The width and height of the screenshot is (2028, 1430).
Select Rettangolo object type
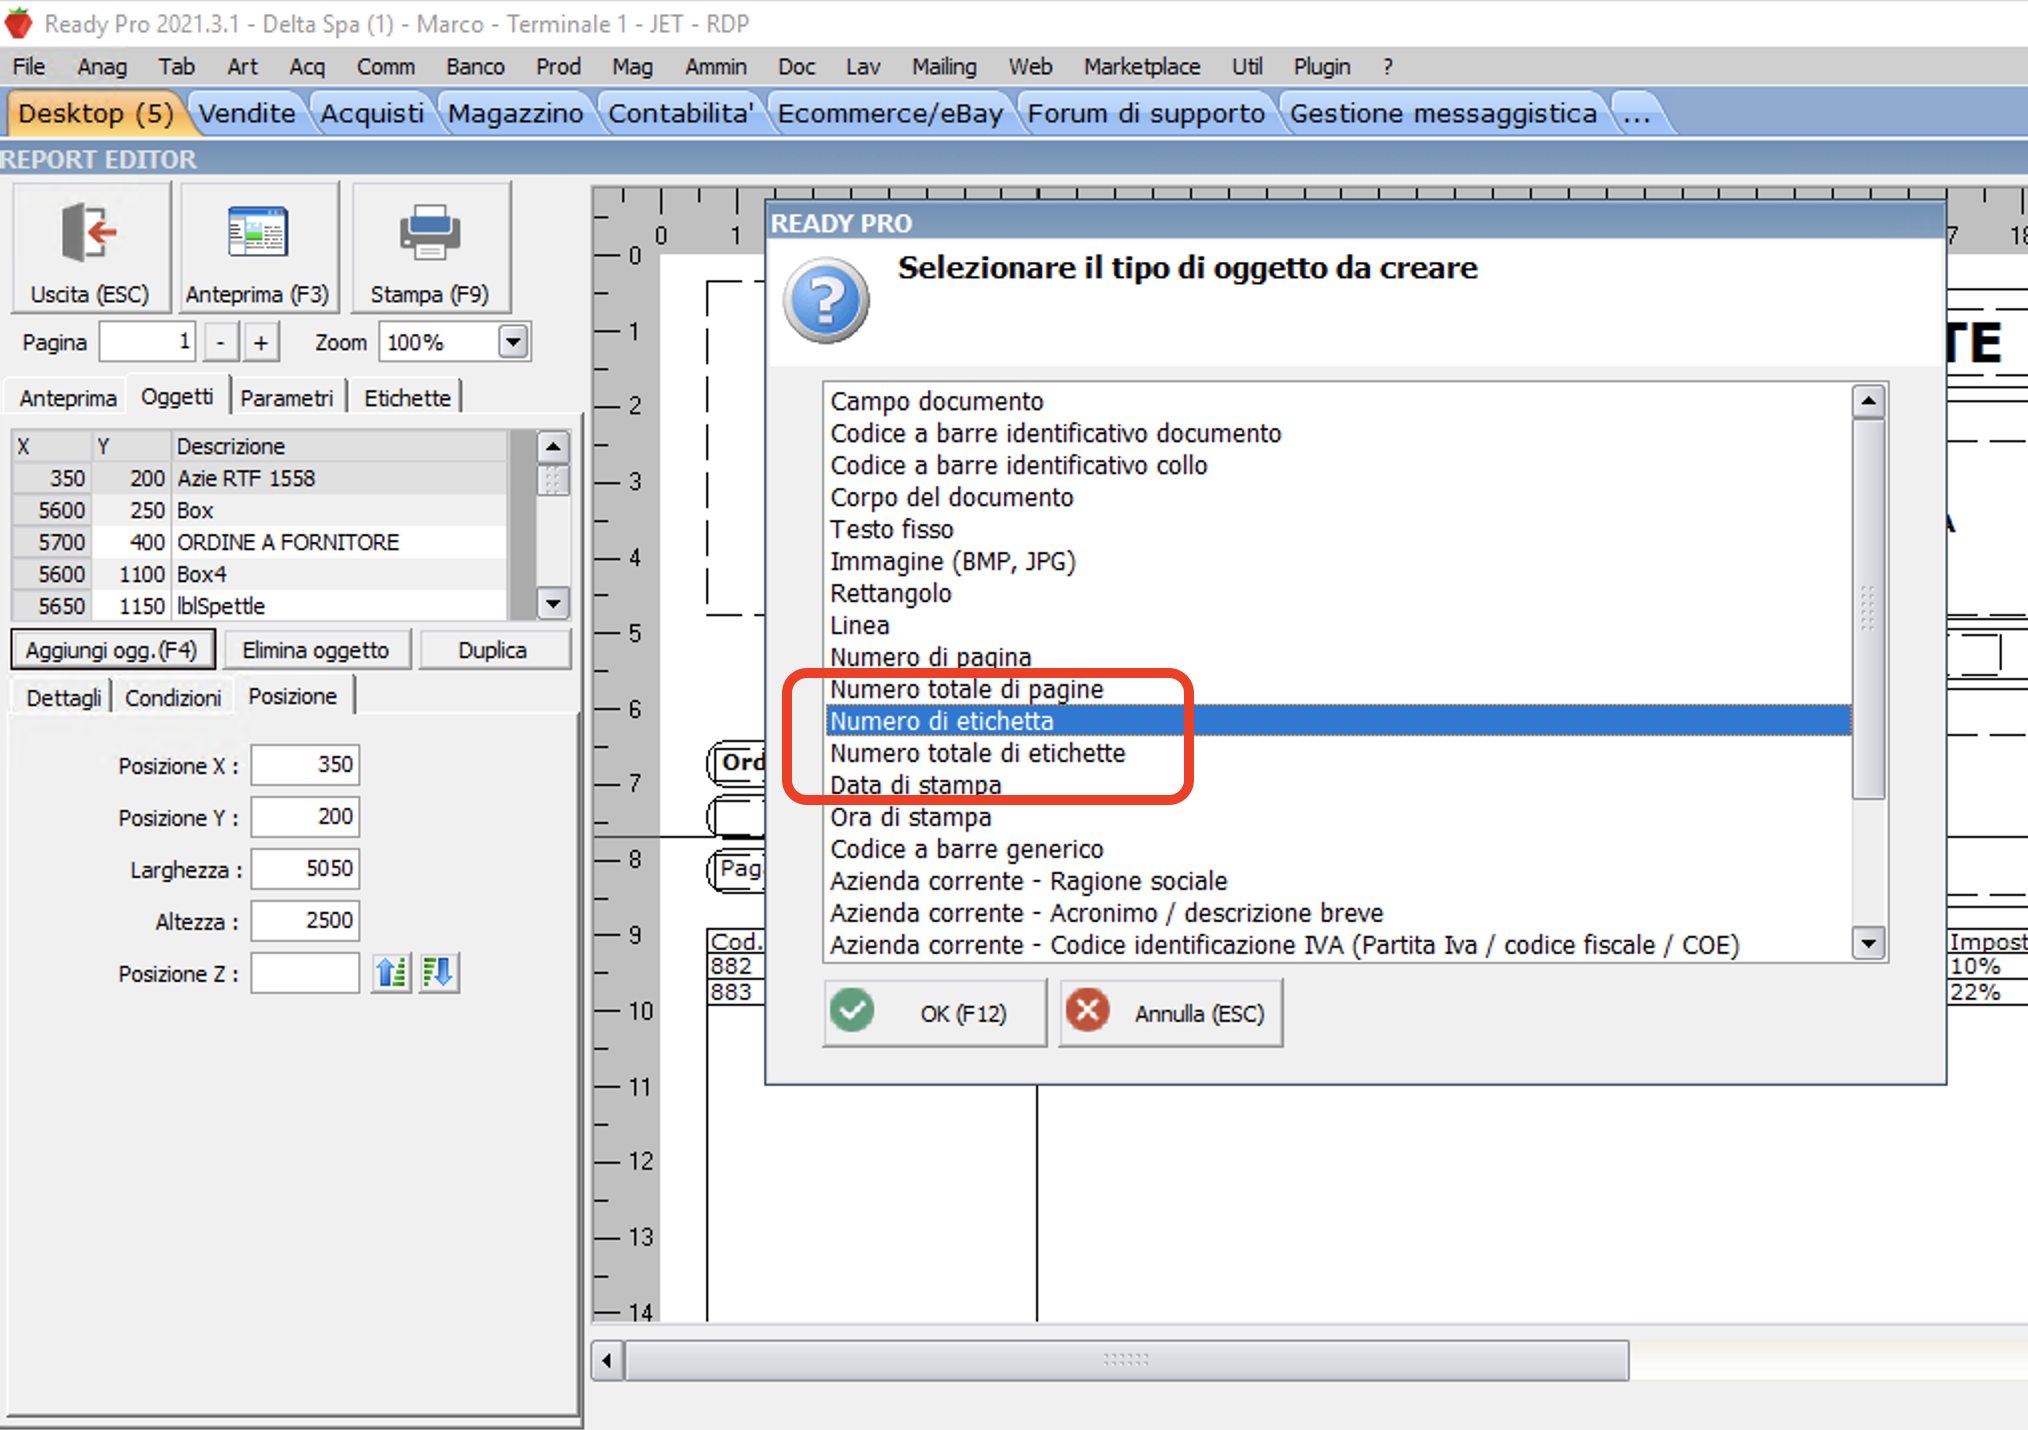1338,593
